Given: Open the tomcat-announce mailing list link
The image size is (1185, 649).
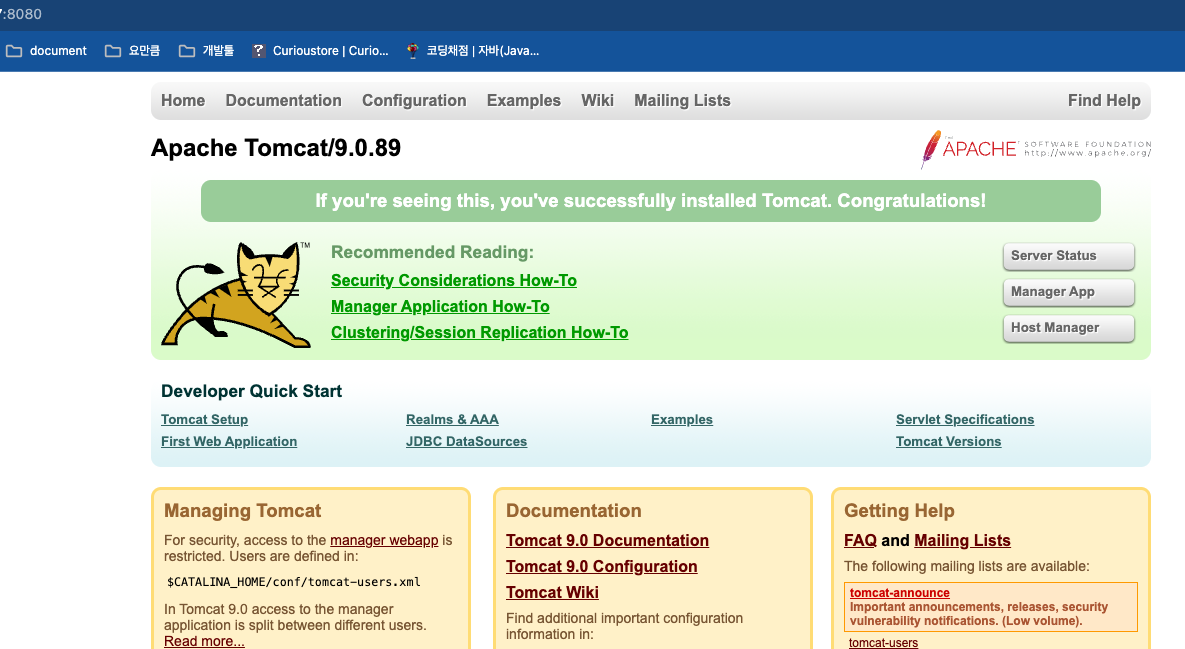Looking at the screenshot, I should click(899, 593).
